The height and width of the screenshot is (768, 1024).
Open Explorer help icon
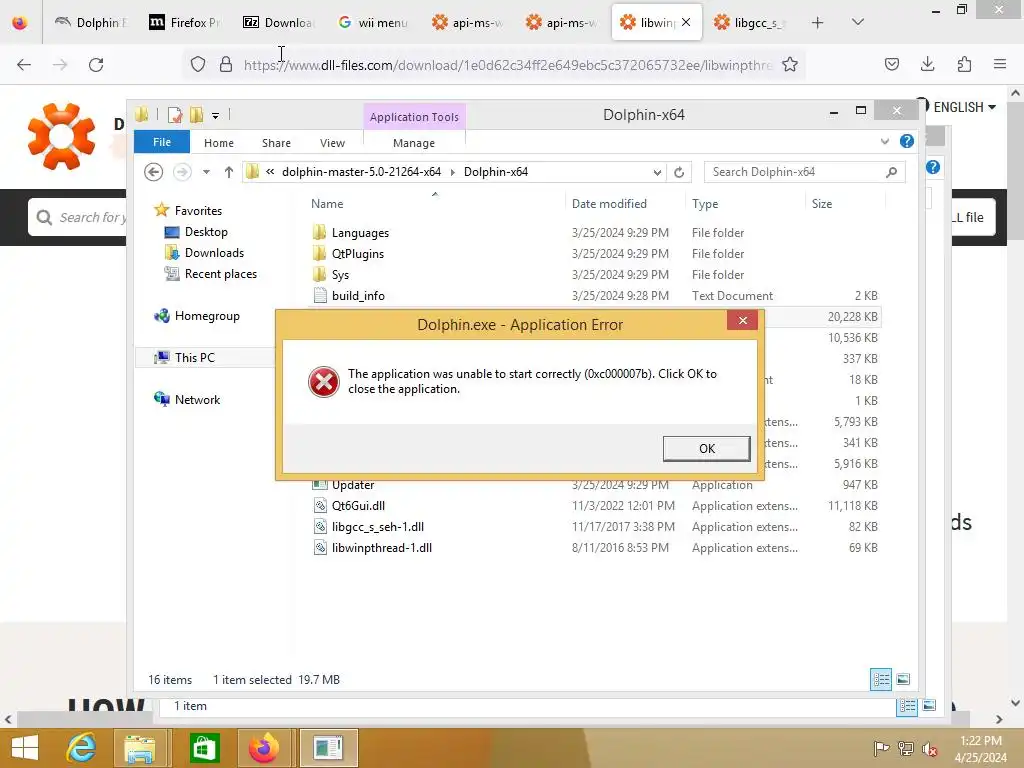coord(906,141)
